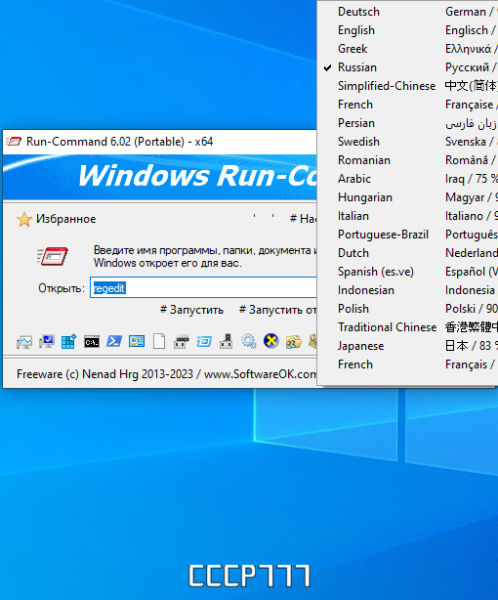Choose Japanese language entry
Screen dimensions: 498x600
coord(407,346)
